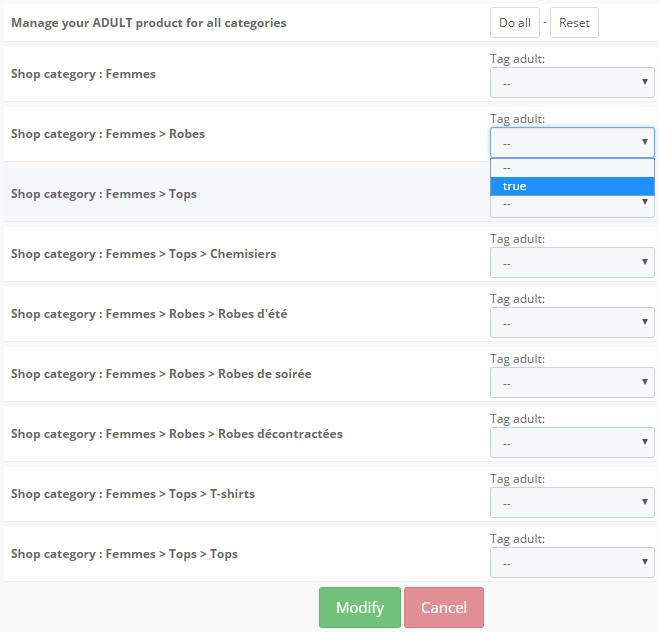The width and height of the screenshot is (659, 632).
Task: Click Shop category Femmes > Tops > T-shirts label
Action: click(133, 494)
